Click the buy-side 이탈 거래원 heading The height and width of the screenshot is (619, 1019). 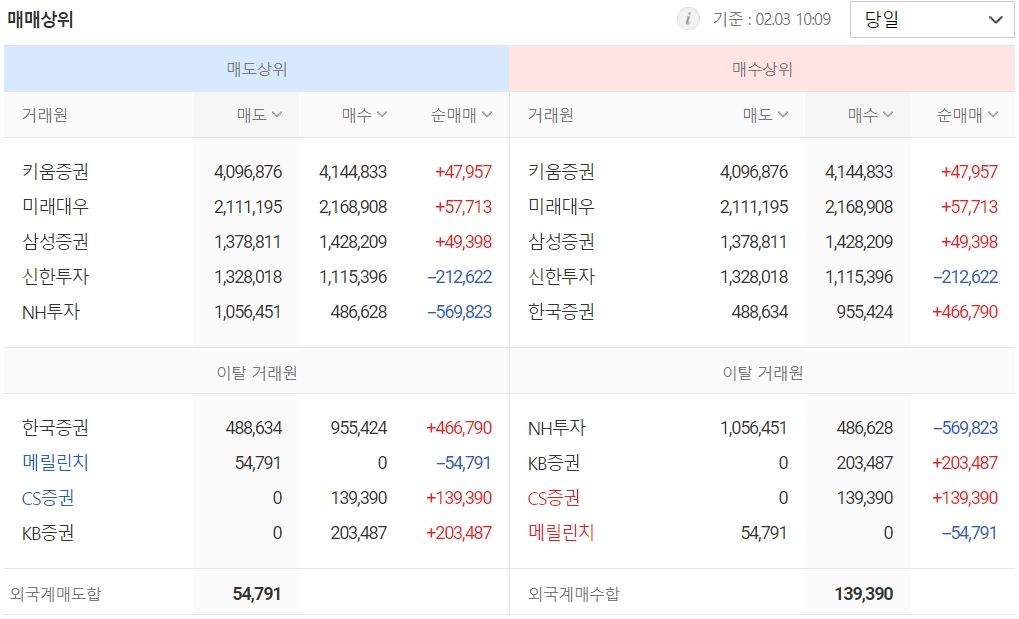[x=763, y=373]
